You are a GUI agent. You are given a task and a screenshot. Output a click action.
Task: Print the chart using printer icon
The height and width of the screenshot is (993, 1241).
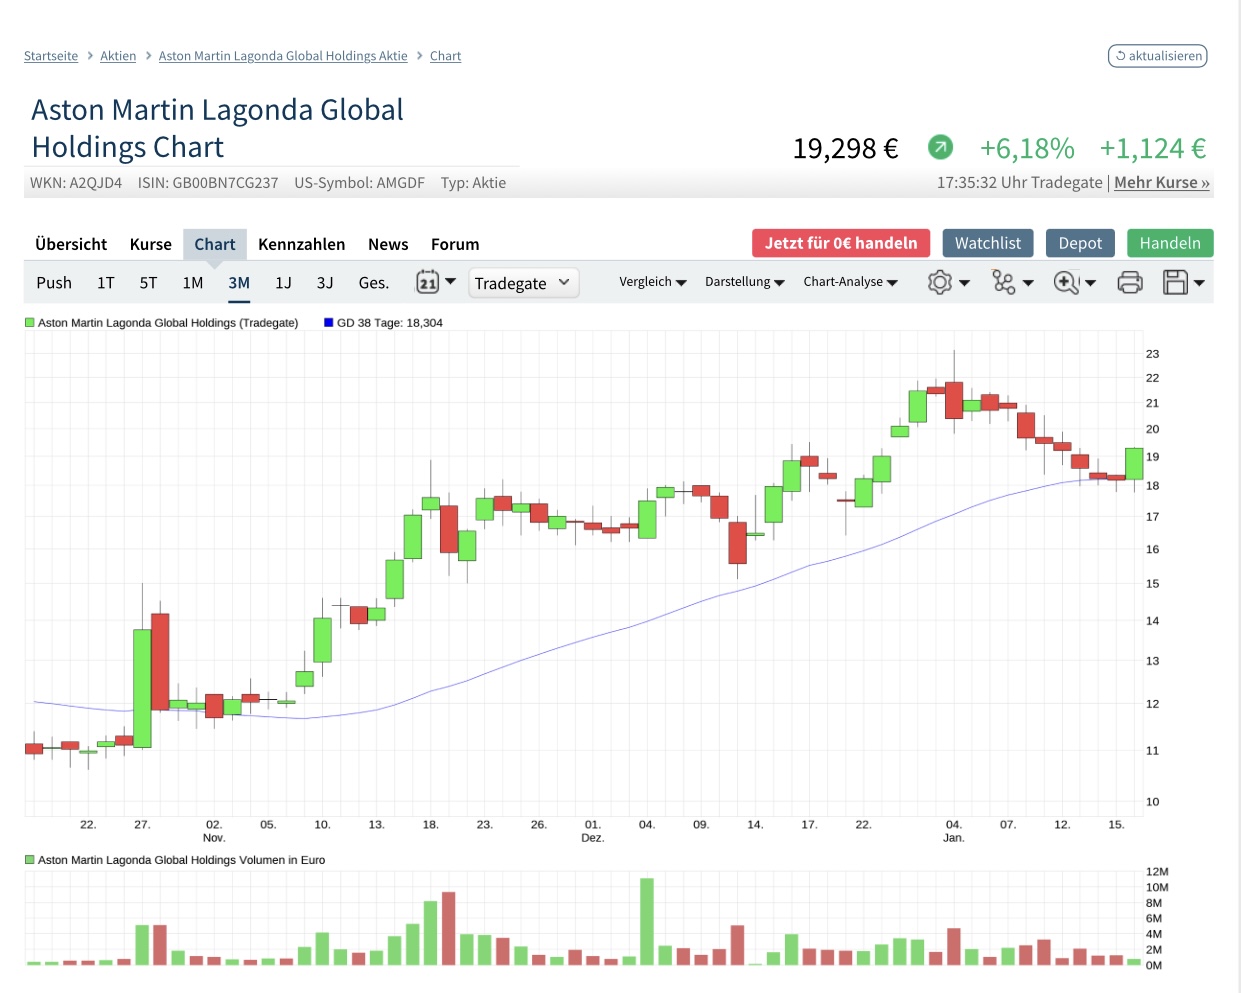coord(1130,282)
